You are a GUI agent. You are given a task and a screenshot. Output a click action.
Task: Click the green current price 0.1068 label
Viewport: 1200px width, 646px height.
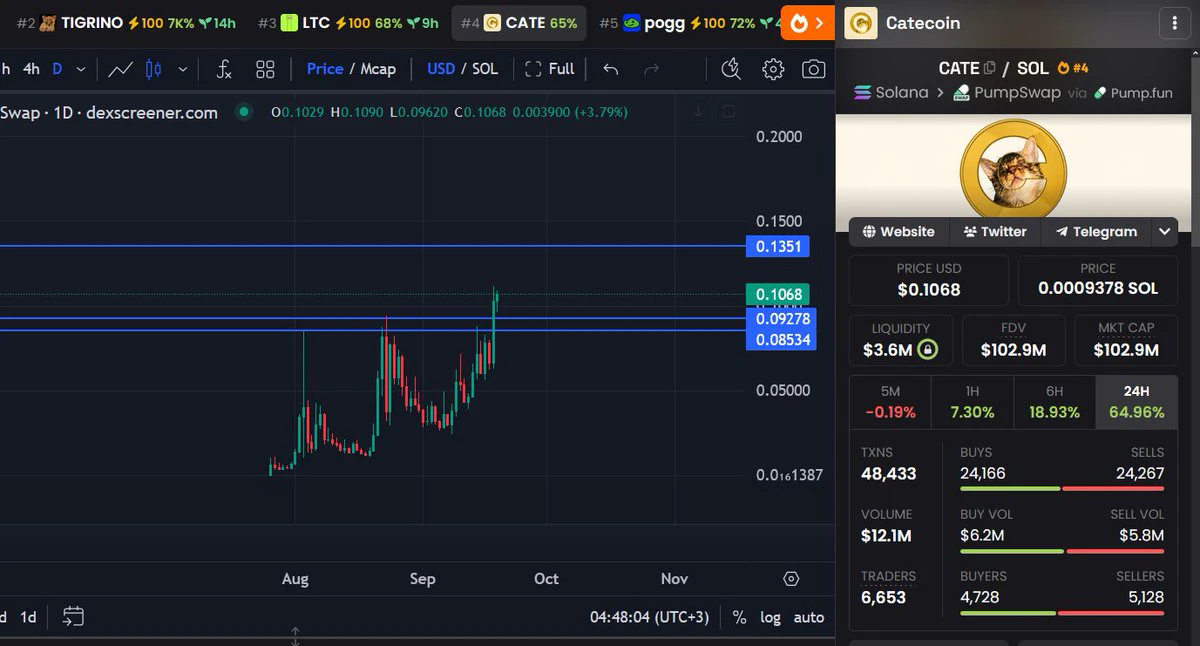(x=778, y=294)
